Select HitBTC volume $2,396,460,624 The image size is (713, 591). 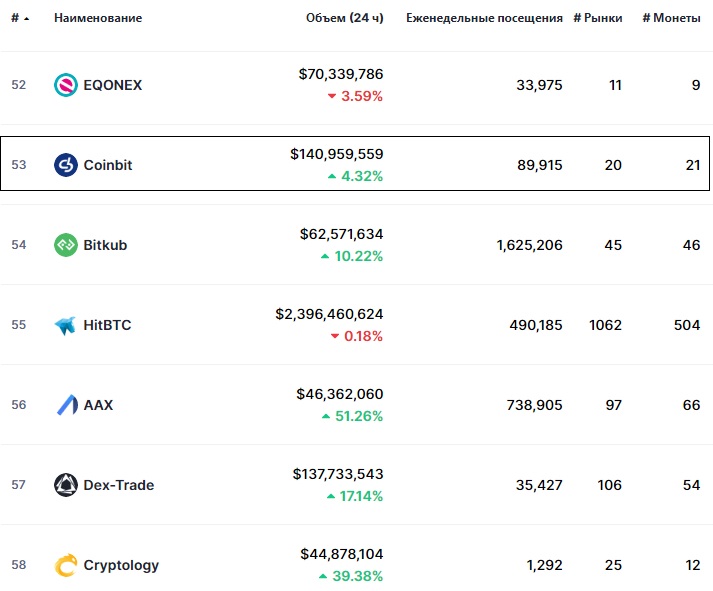[329, 314]
